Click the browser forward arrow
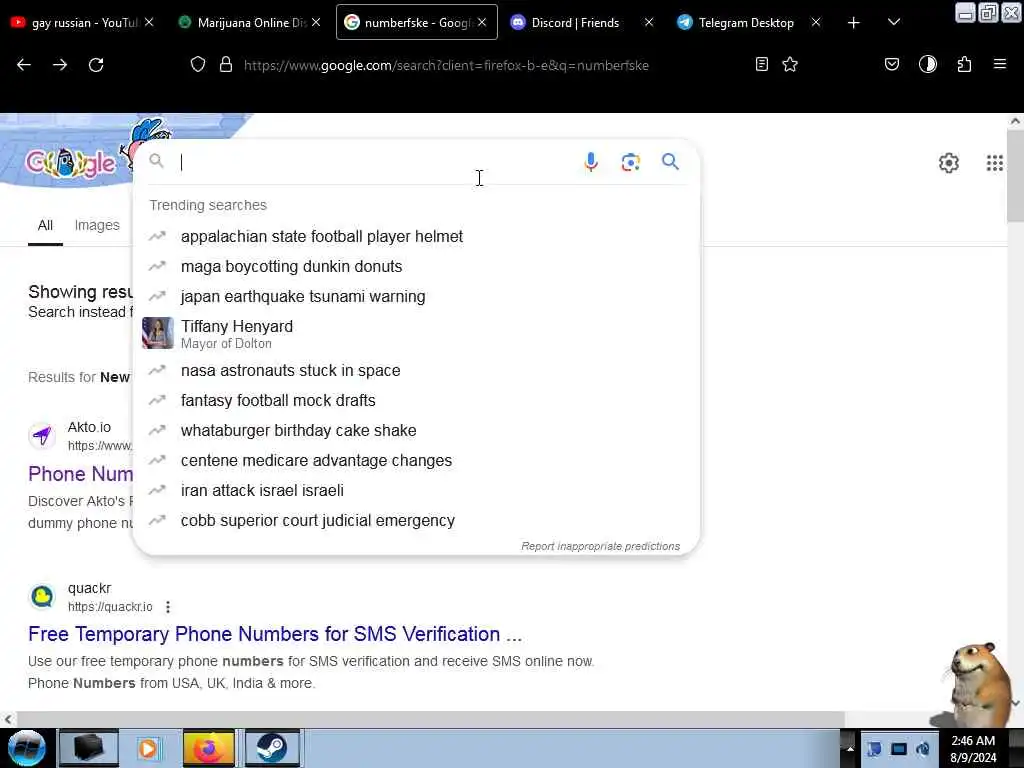 pos(60,65)
